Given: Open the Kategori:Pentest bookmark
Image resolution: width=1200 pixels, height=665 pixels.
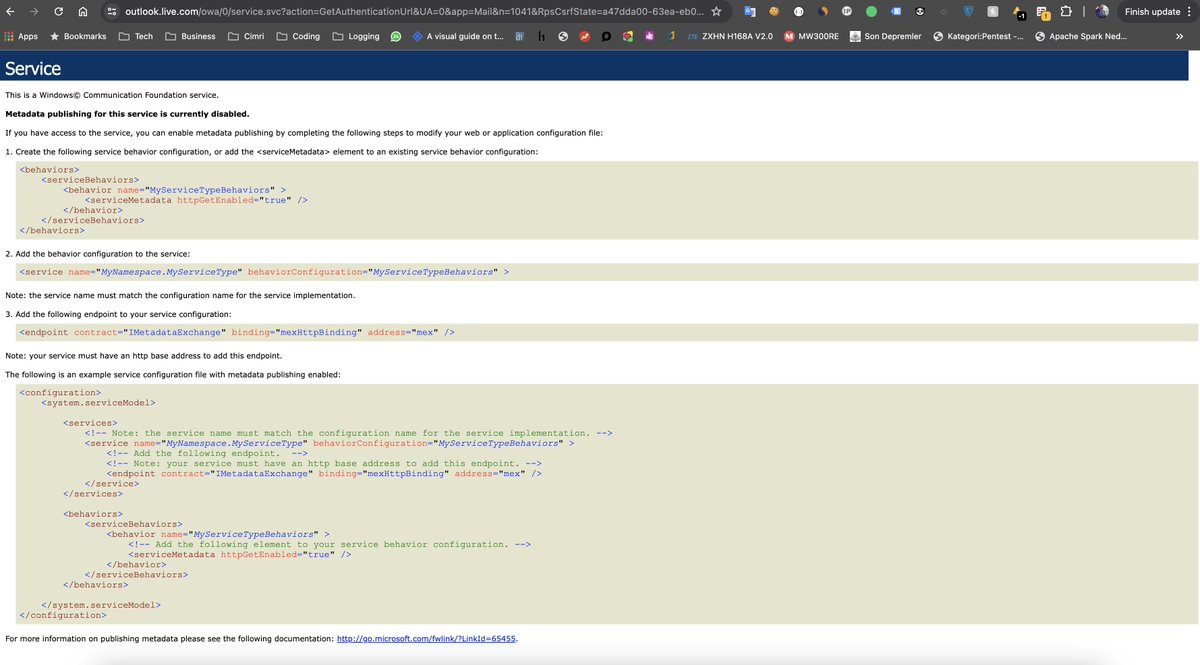Looking at the screenshot, I should 978,36.
